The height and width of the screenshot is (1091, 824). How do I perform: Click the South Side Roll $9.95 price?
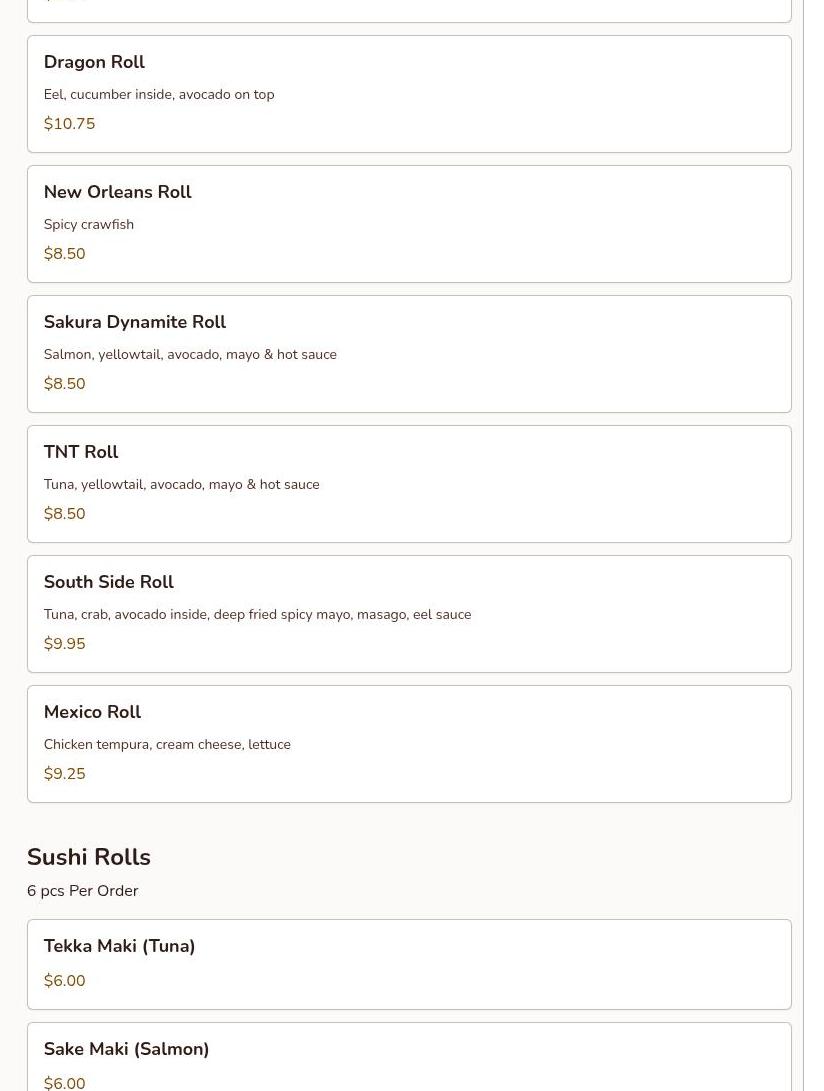click(64, 644)
